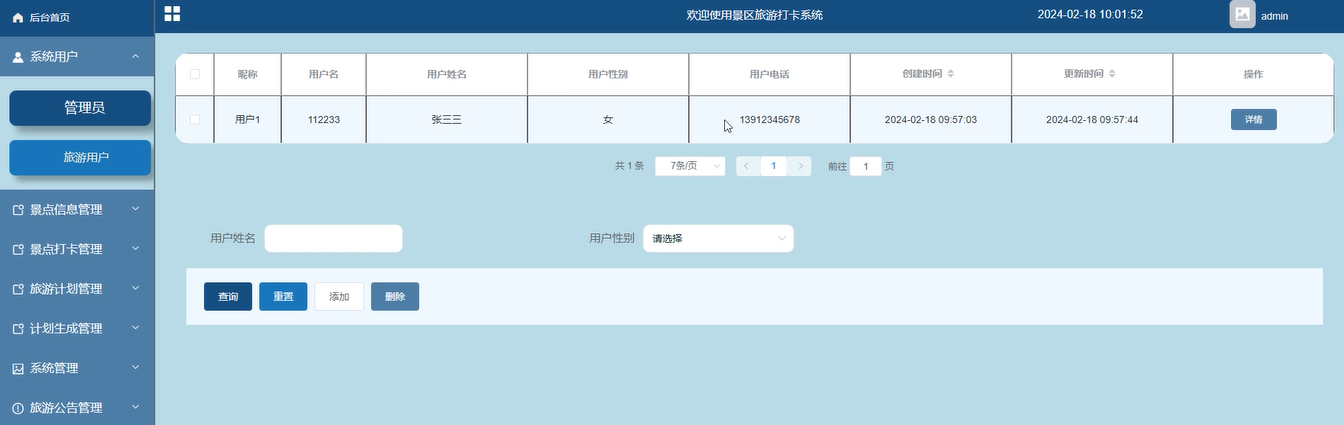
Task: Click the admin avatar image icon
Action: tap(1242, 14)
